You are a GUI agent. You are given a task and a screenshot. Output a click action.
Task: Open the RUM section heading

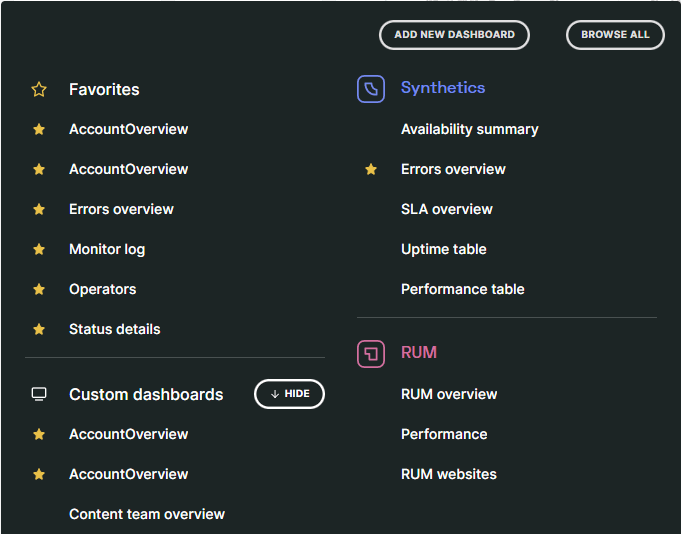[418, 353]
